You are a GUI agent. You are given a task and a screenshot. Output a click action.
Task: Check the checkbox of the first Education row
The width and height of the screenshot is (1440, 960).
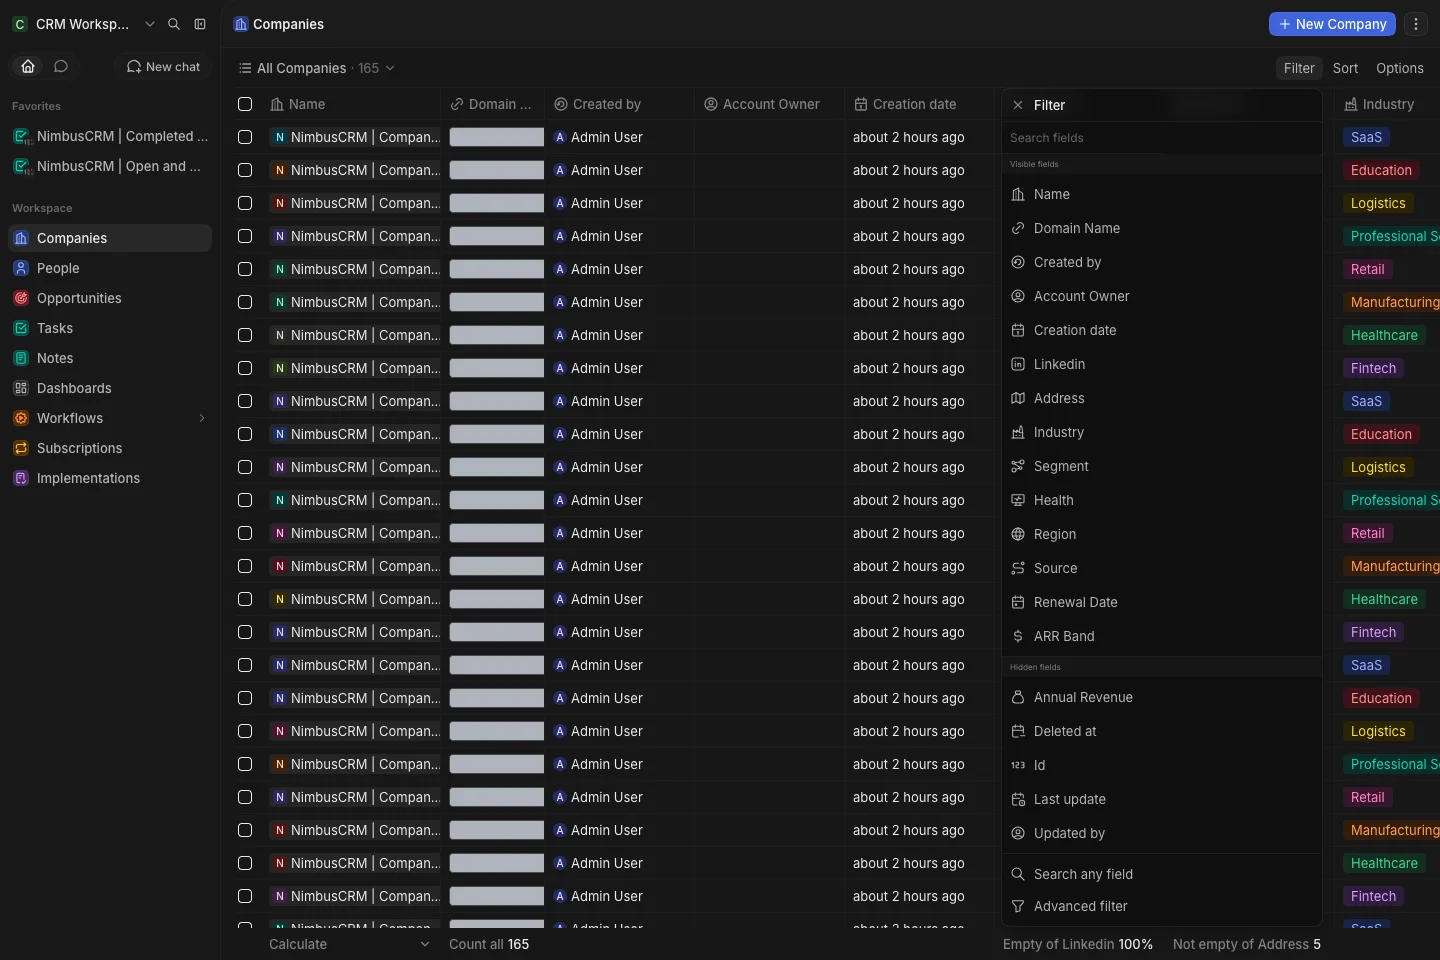click(245, 170)
